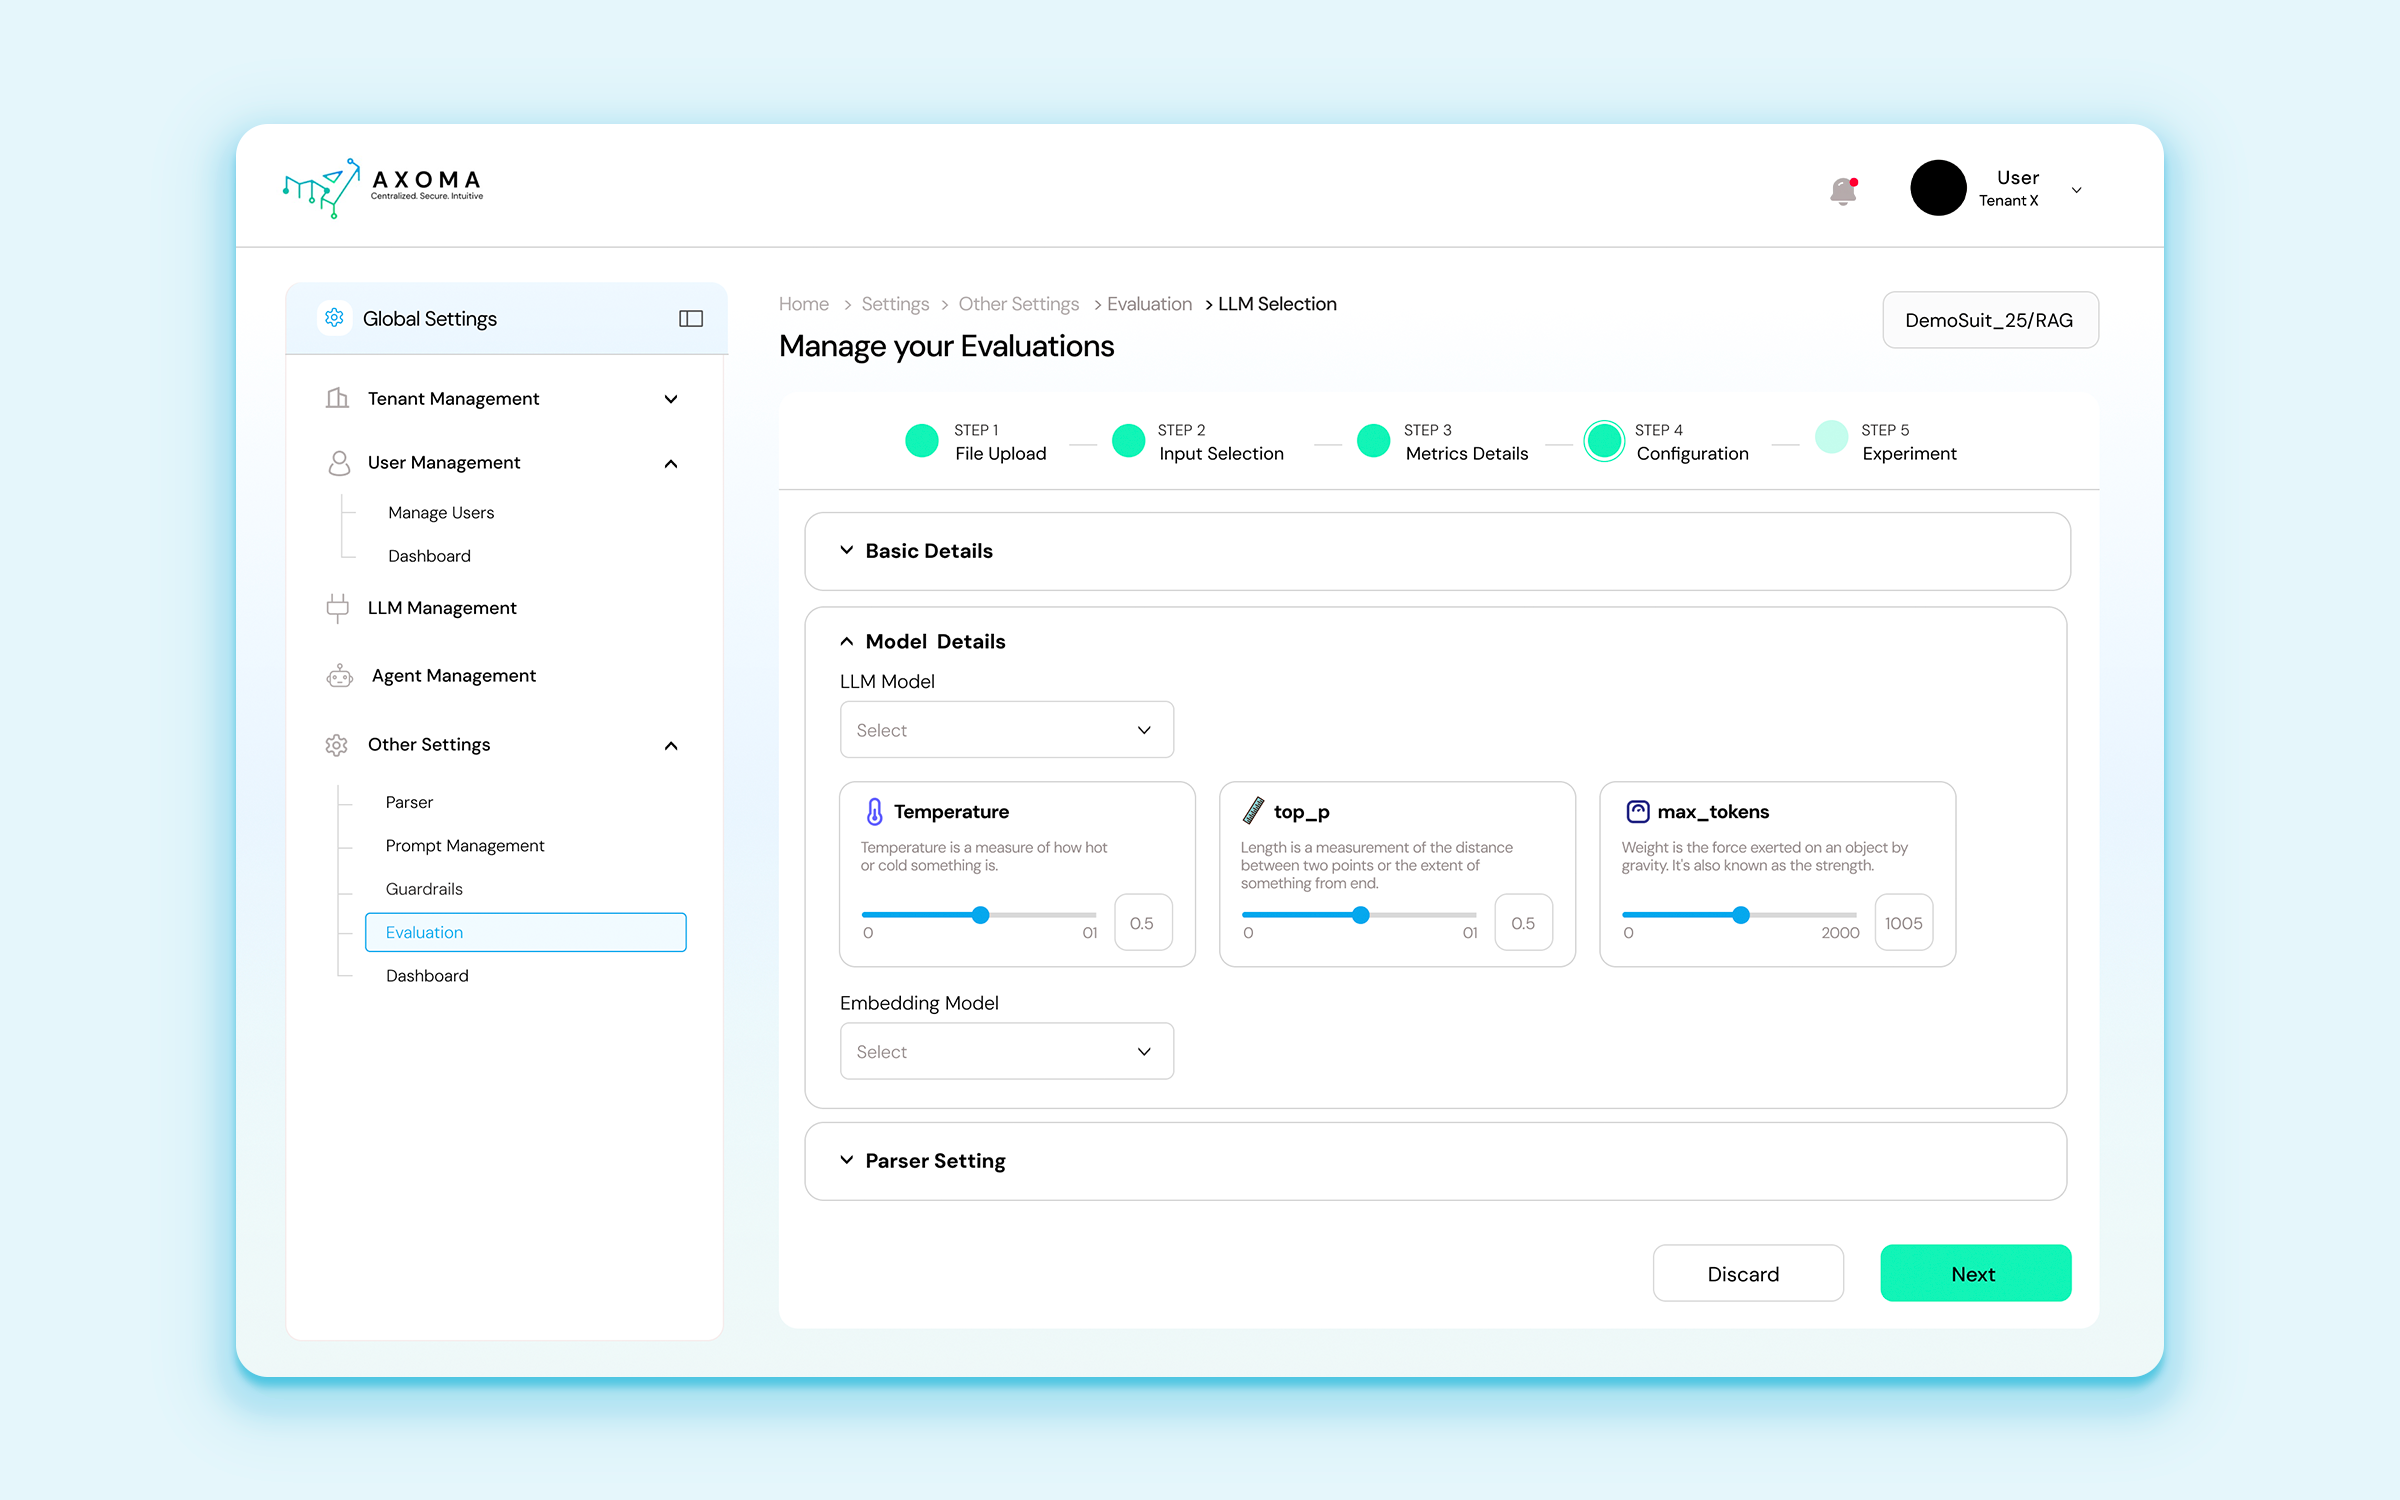Image resolution: width=2400 pixels, height=1500 pixels.
Task: Select the Step 5 Experiment circle
Action: (x=1831, y=439)
